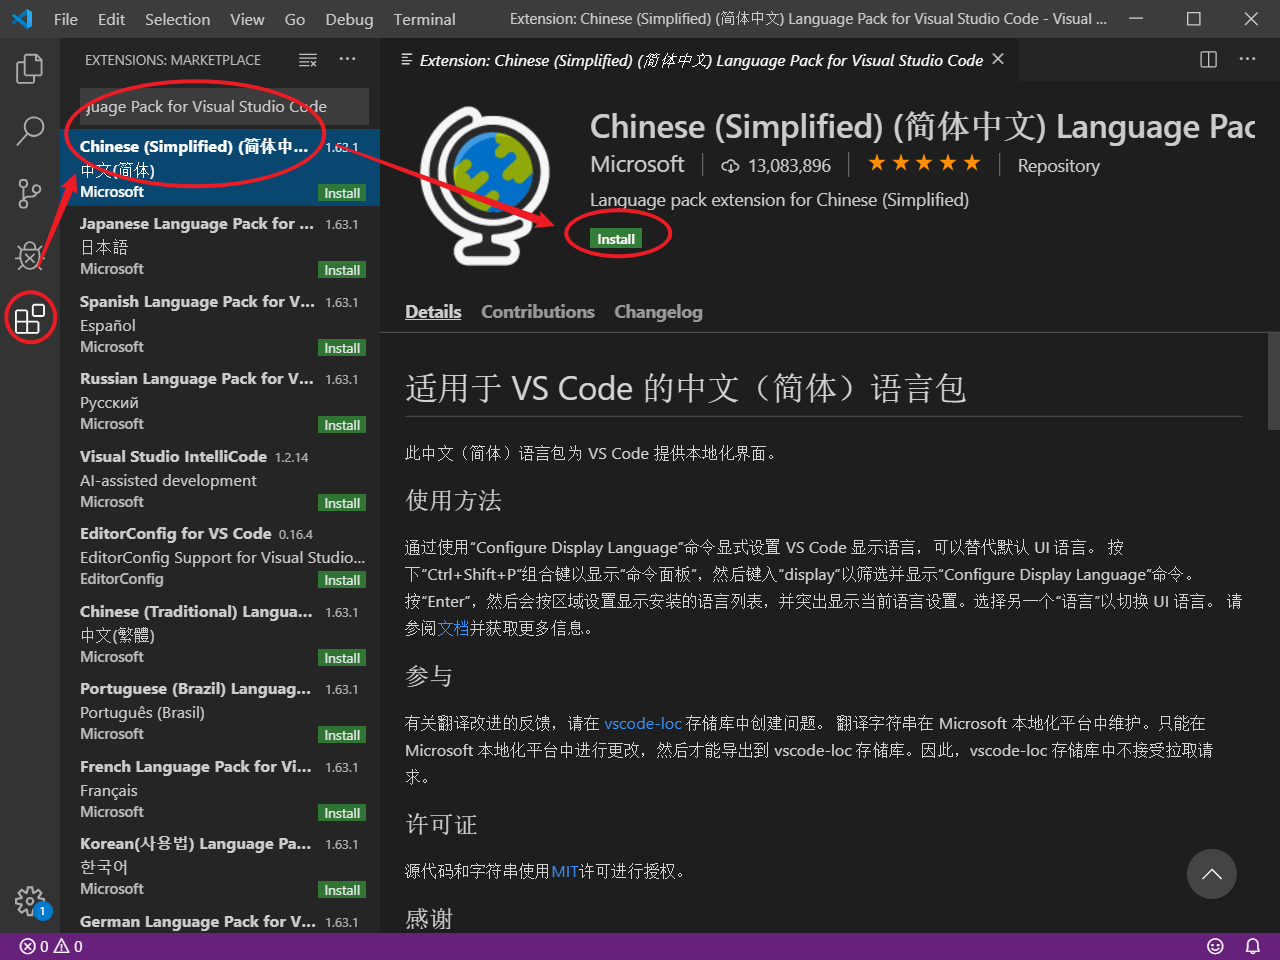Select Spanish Language Pack list entry
The width and height of the screenshot is (1280, 960).
(x=220, y=323)
